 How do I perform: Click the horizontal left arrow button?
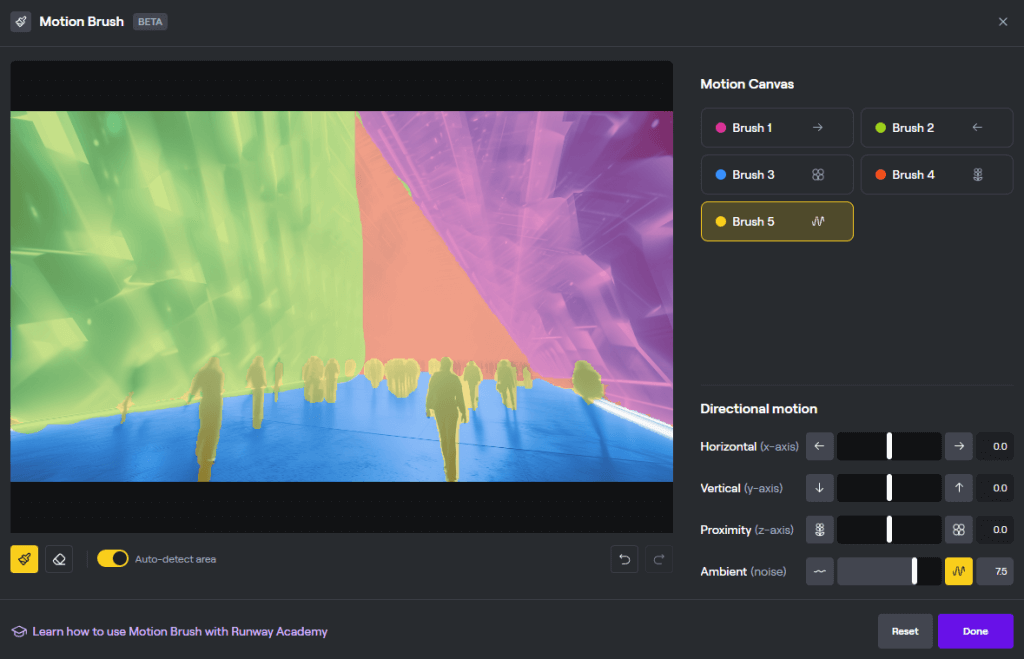click(819, 446)
